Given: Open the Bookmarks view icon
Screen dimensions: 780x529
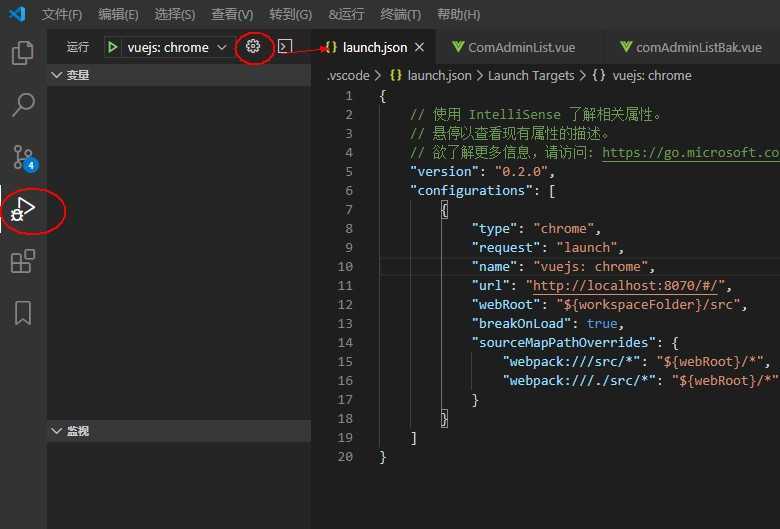Looking at the screenshot, I should [x=23, y=313].
